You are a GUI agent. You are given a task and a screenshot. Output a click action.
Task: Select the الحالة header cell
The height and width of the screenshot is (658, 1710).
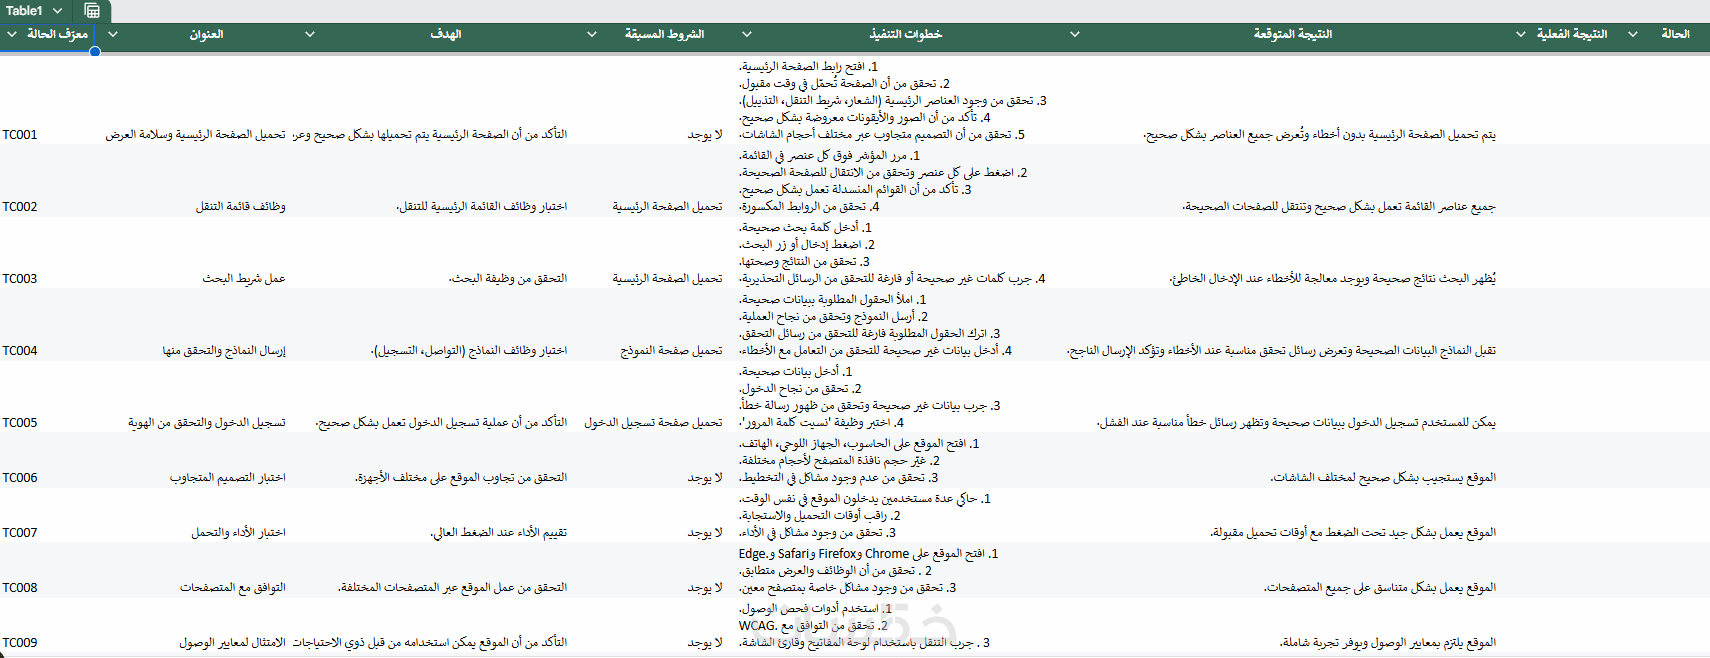[x=1664, y=34]
